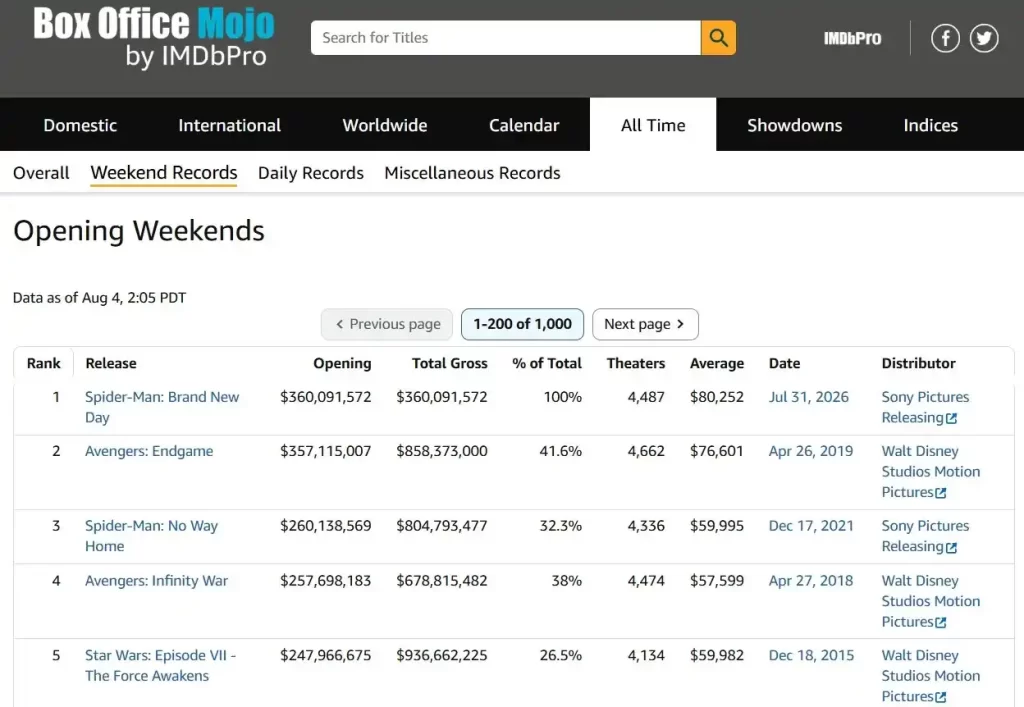Switch to the Overall sub-tab

pyautogui.click(x=41, y=173)
